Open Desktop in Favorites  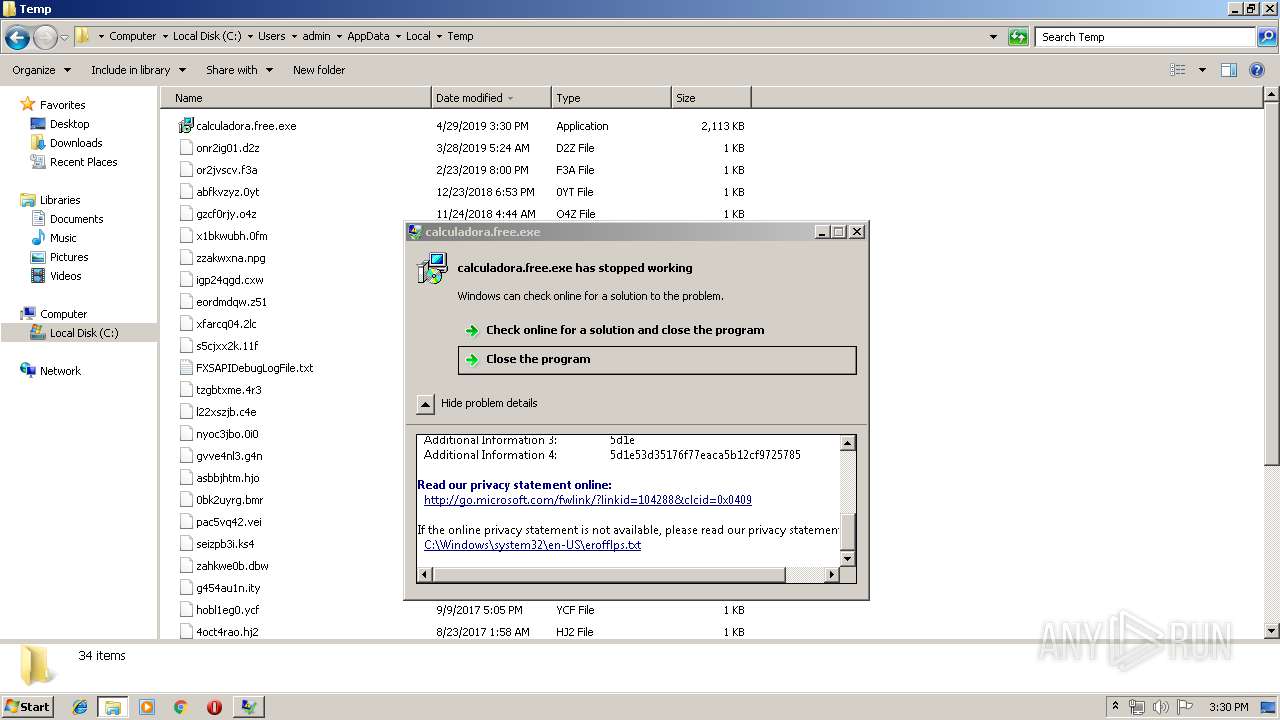(x=69, y=124)
